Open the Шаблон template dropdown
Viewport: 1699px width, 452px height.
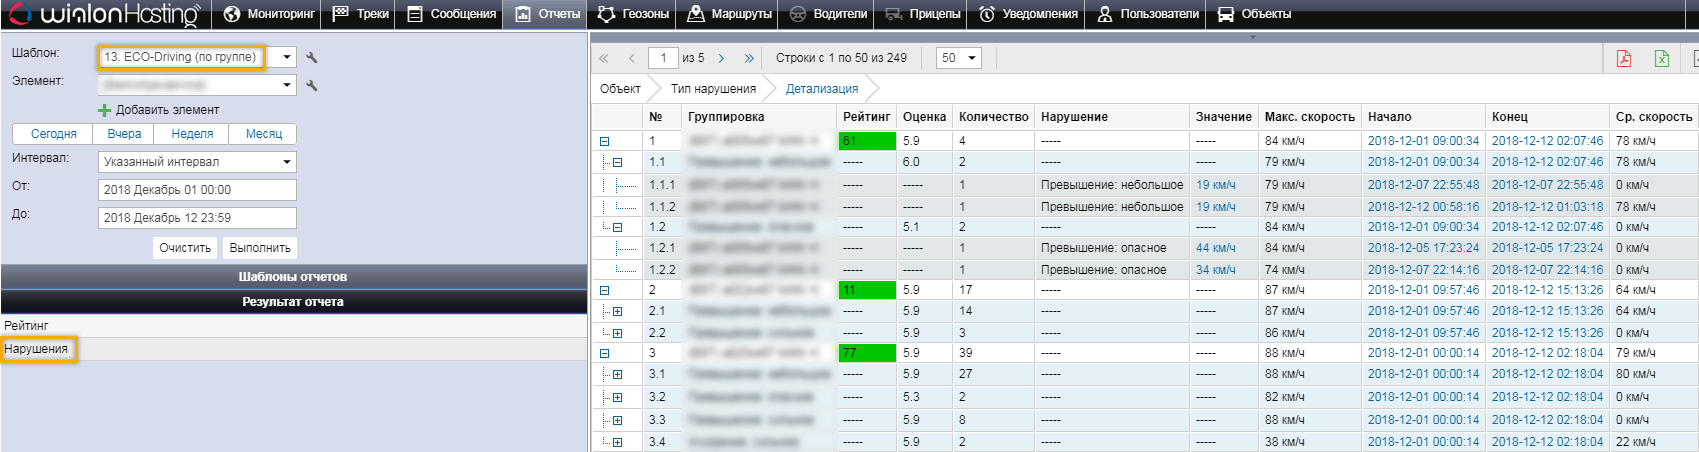pos(286,57)
